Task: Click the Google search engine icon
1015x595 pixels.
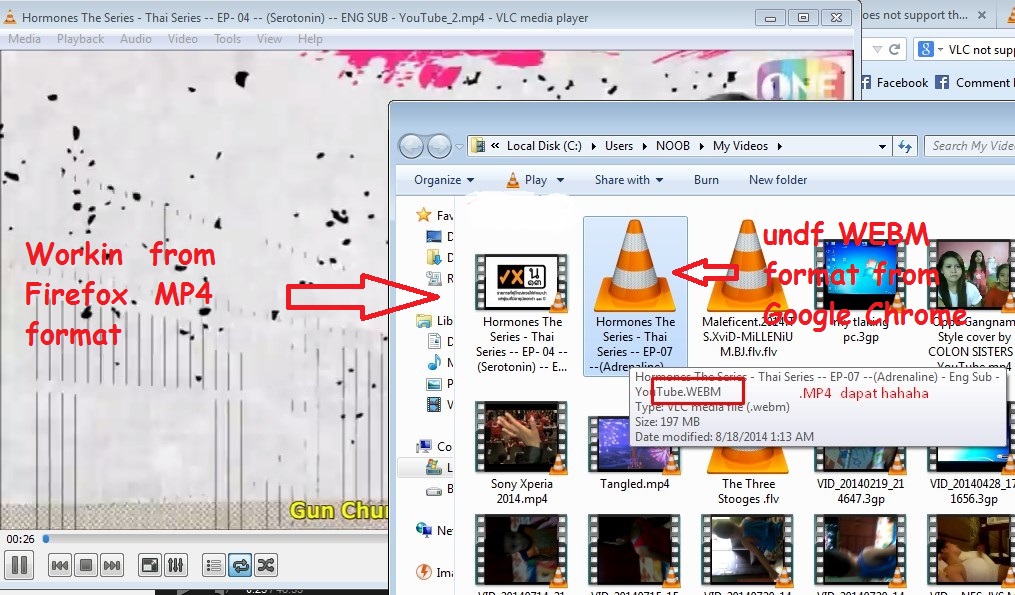Action: (926, 49)
